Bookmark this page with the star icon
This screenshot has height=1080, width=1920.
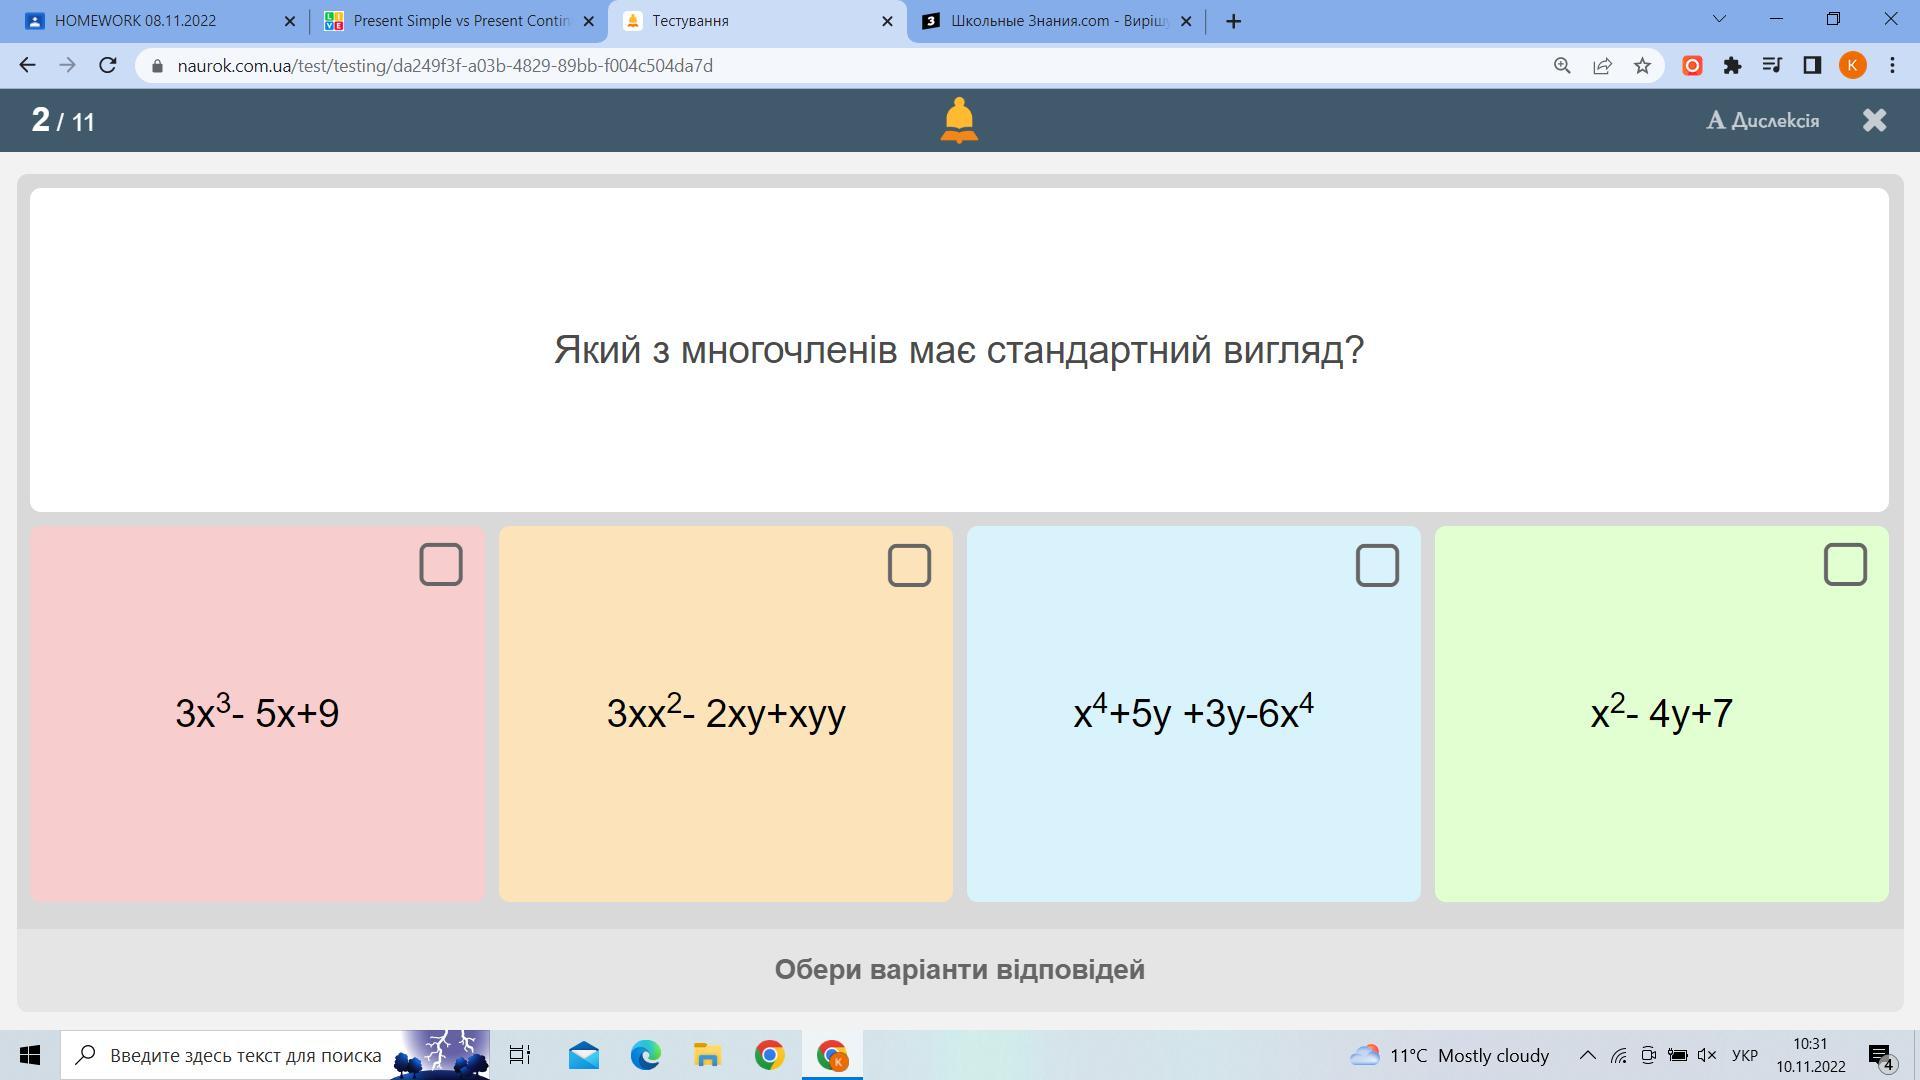coord(1642,66)
